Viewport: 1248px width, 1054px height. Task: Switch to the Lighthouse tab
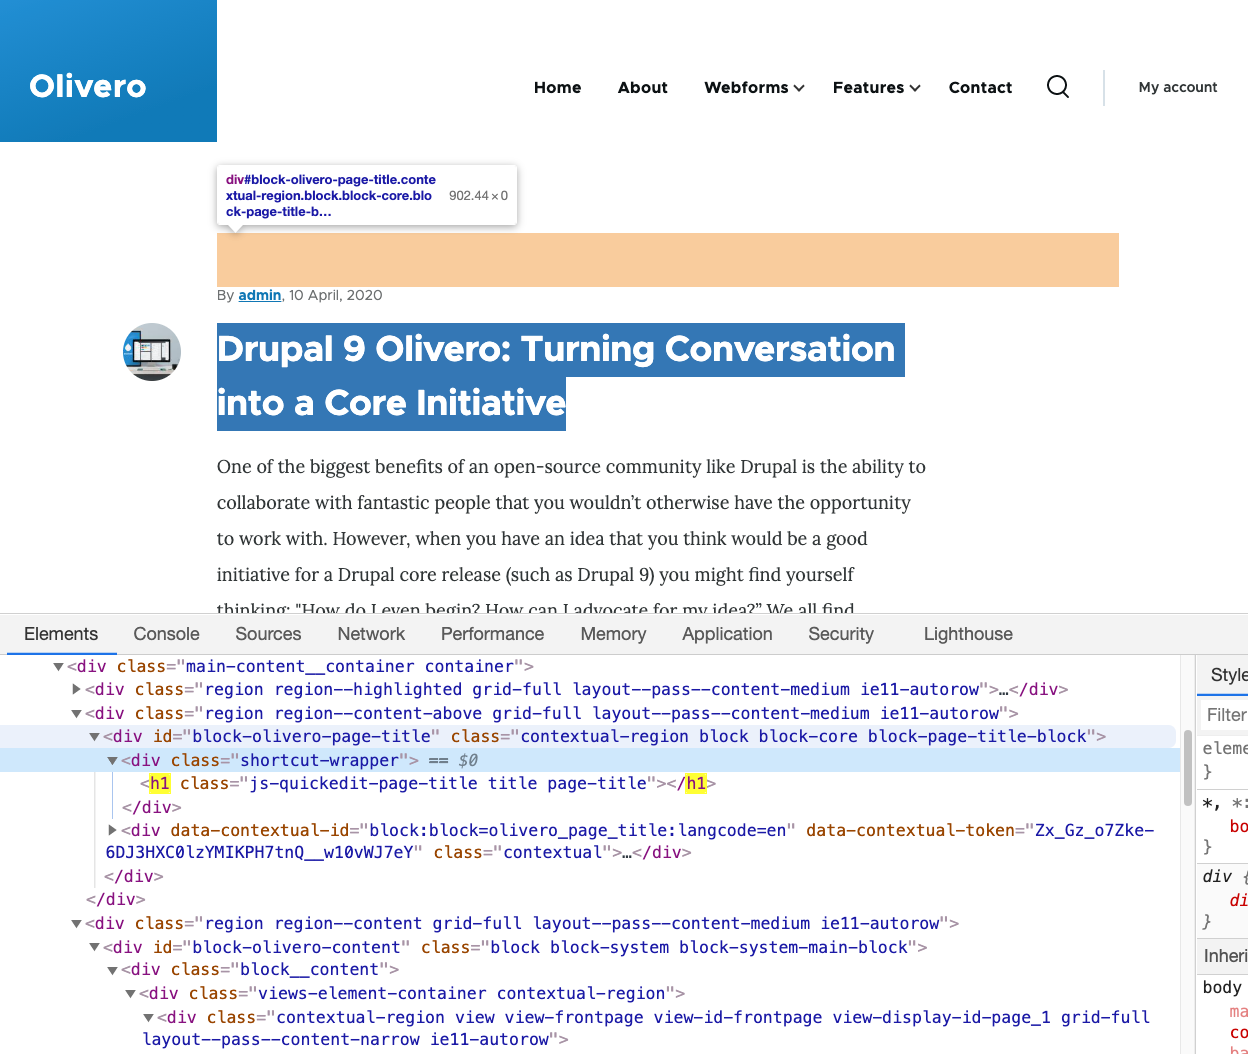point(967,634)
